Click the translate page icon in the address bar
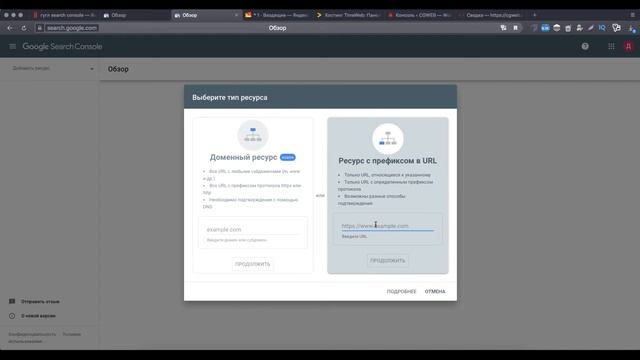The width and height of the screenshot is (640, 360). 503,28
